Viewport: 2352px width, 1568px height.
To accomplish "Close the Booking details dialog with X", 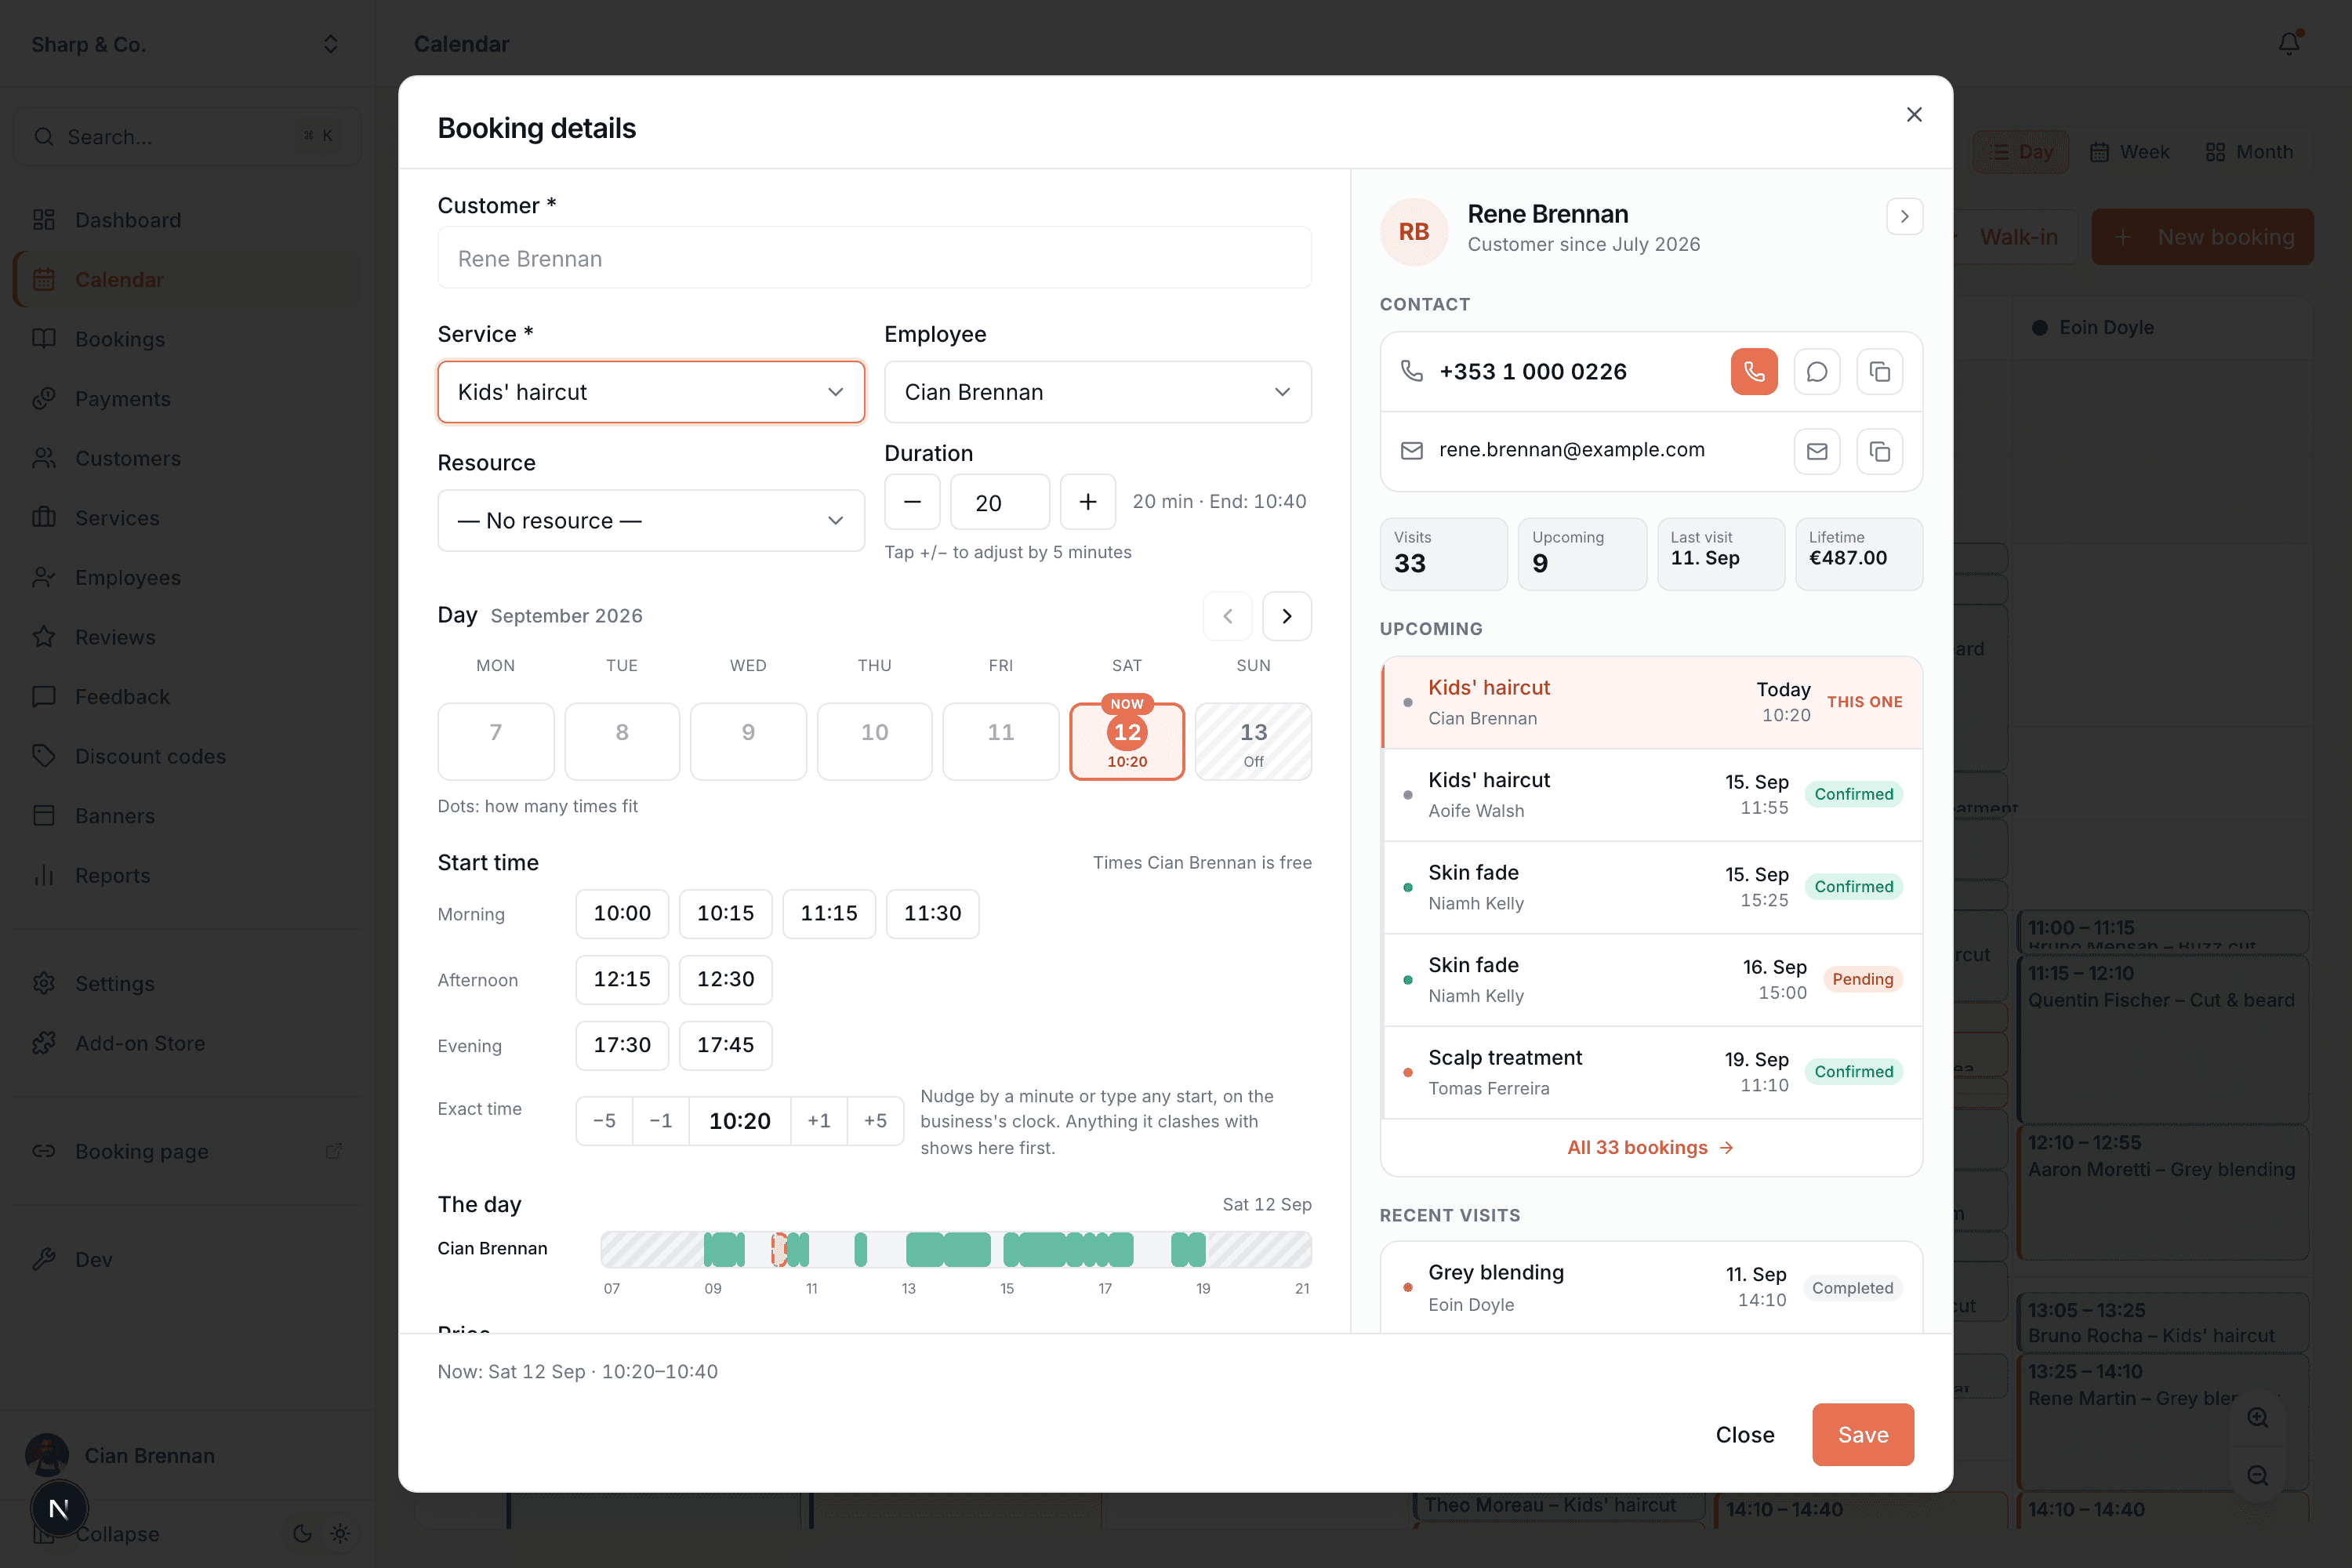I will (1914, 114).
